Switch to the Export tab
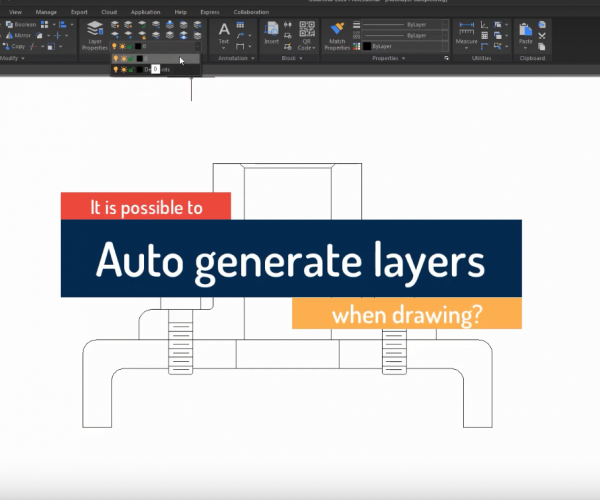The width and height of the screenshot is (600, 500). (x=79, y=12)
